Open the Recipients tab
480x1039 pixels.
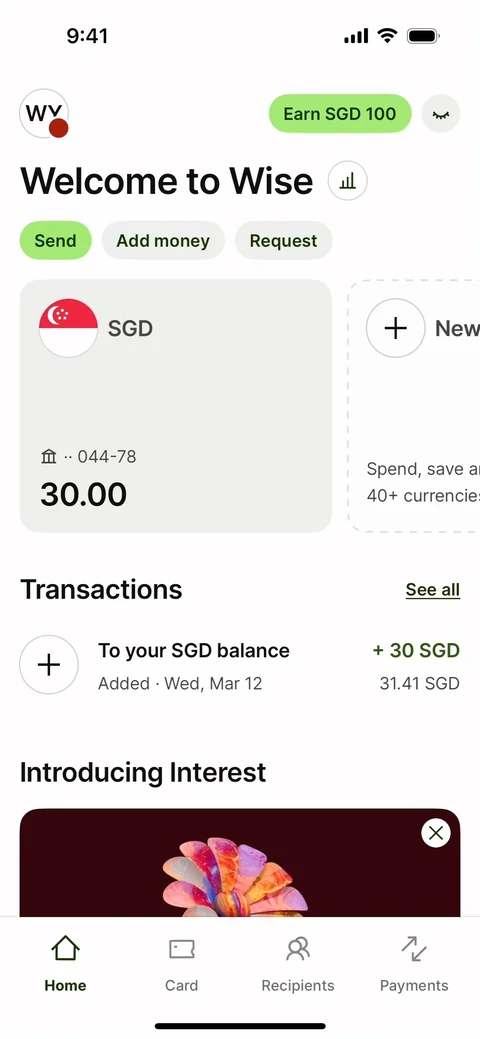pyautogui.click(x=298, y=964)
